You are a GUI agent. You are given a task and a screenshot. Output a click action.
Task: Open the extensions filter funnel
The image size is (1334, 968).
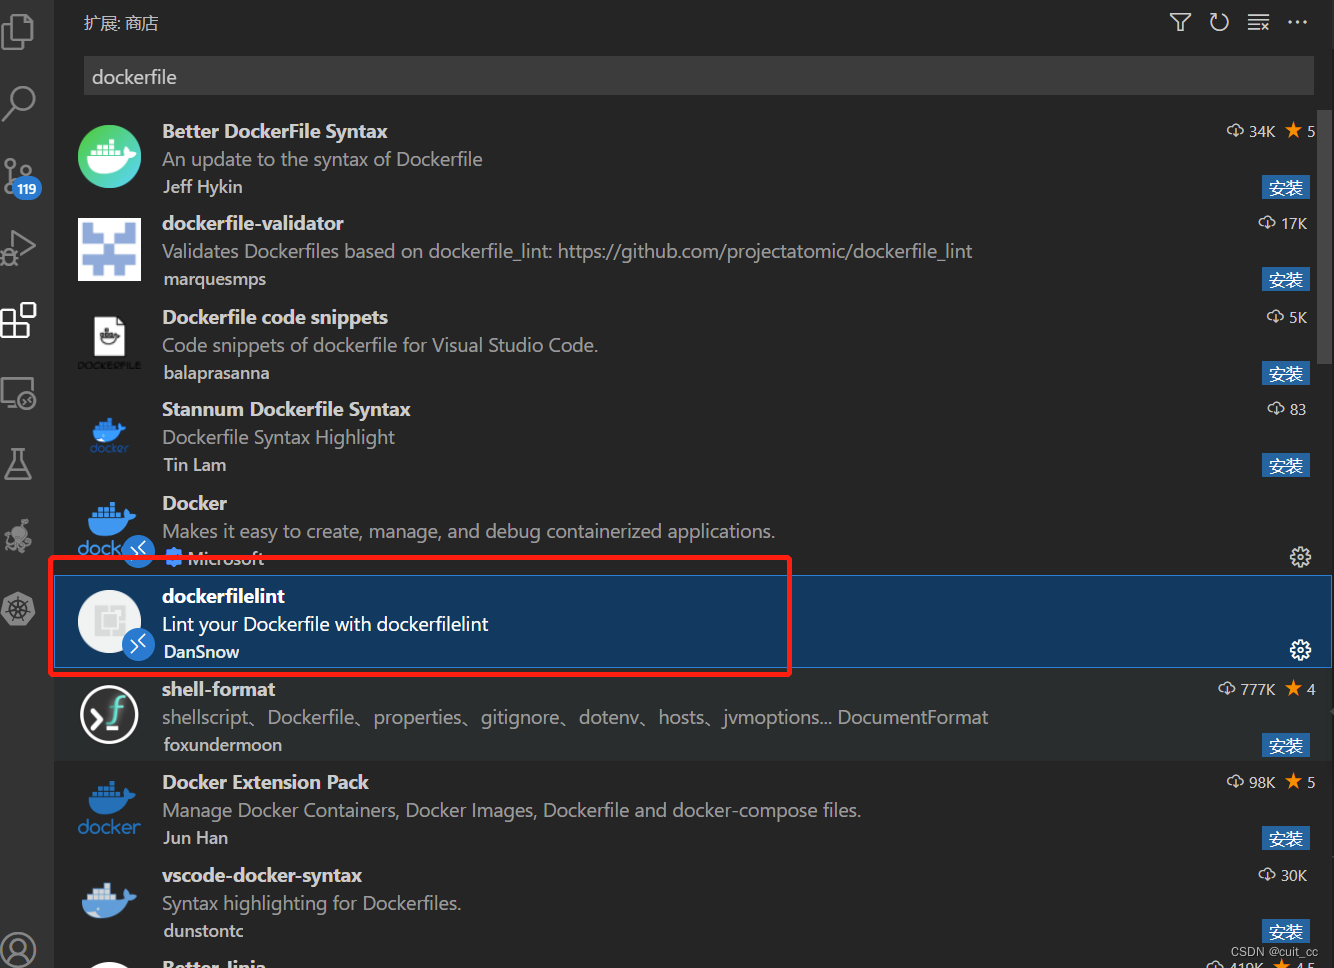(x=1180, y=22)
